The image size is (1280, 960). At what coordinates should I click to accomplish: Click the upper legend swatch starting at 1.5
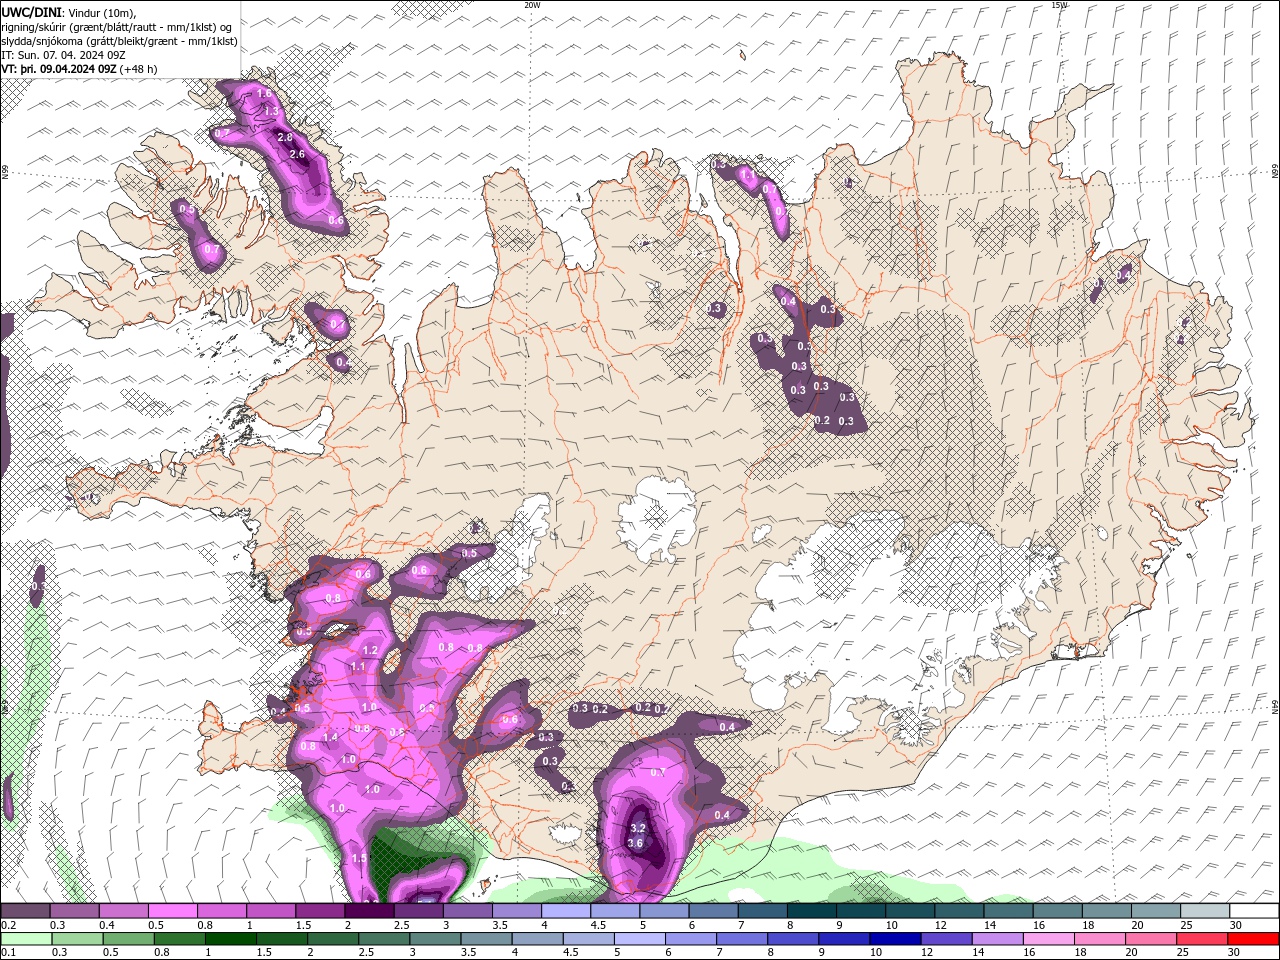[320, 911]
